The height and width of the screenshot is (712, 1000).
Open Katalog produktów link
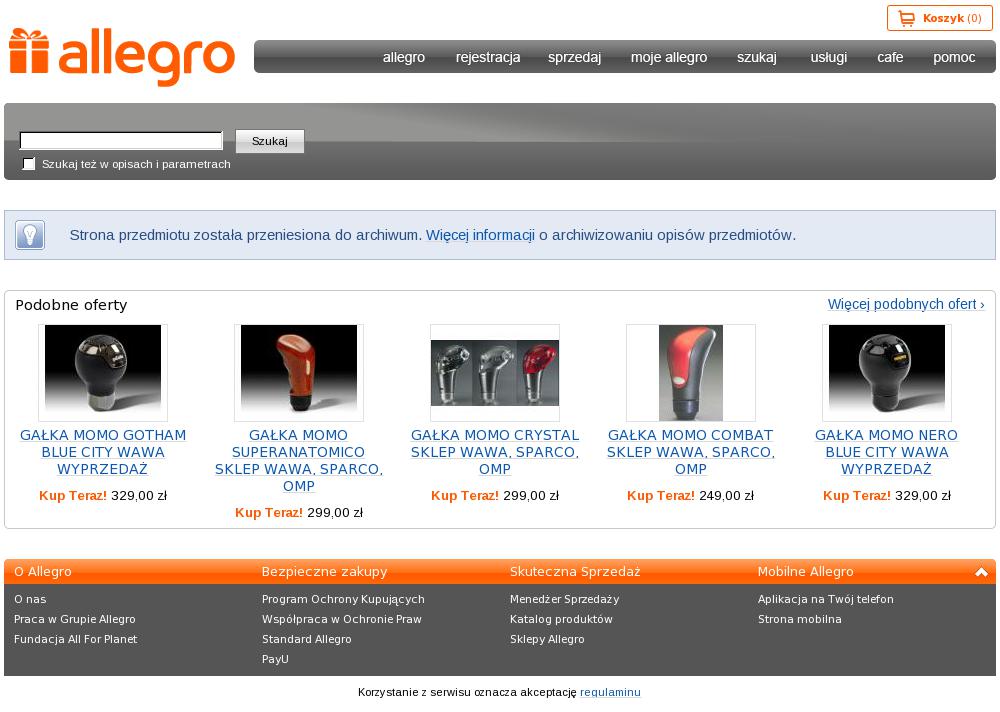(561, 619)
